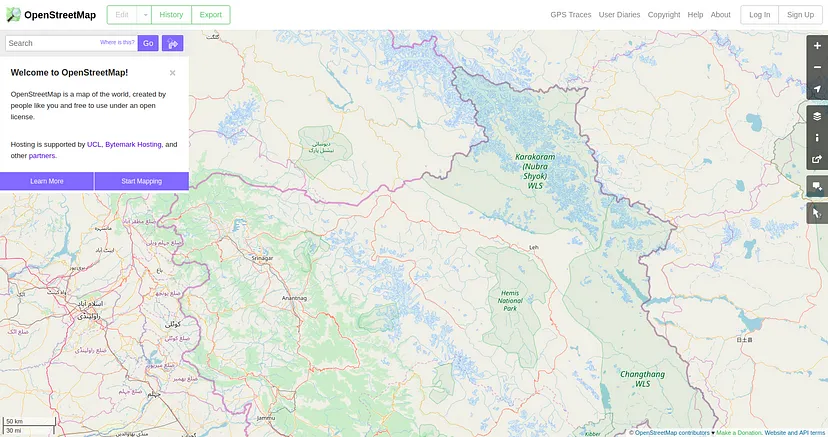Click the Sign Up button
The image size is (828, 437).
tap(800, 15)
